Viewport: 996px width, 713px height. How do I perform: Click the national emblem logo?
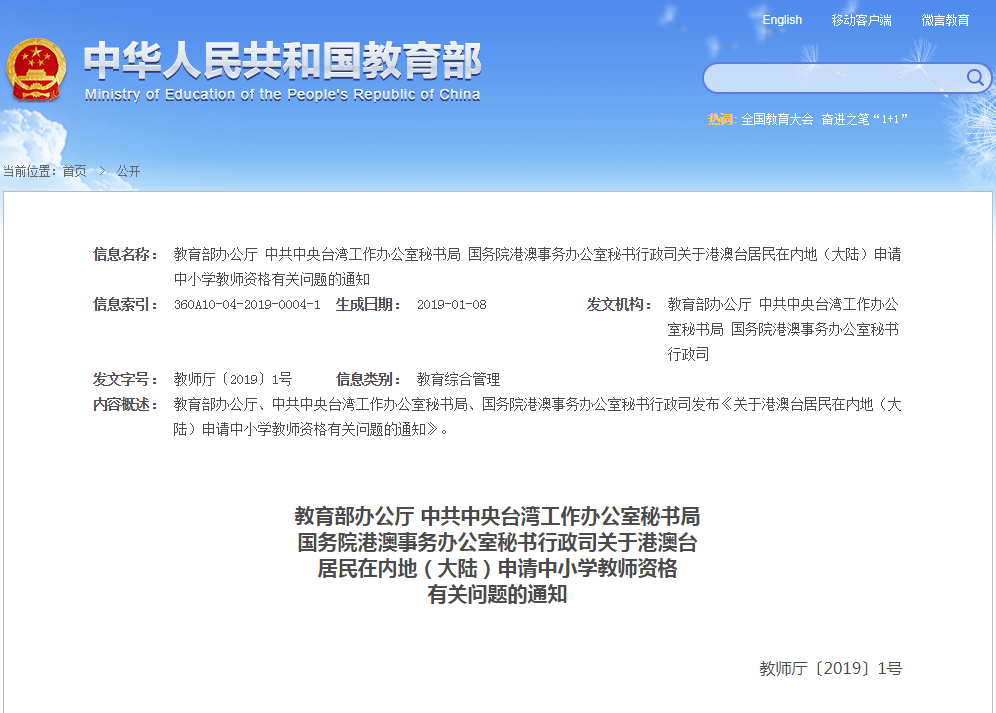pos(37,69)
